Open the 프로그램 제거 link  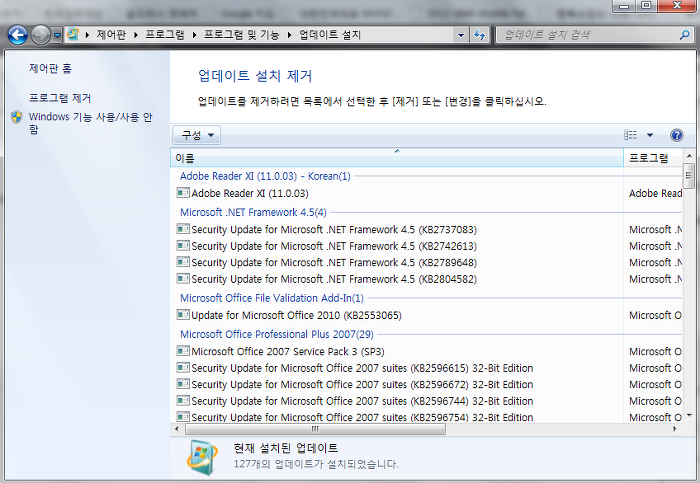coord(60,98)
